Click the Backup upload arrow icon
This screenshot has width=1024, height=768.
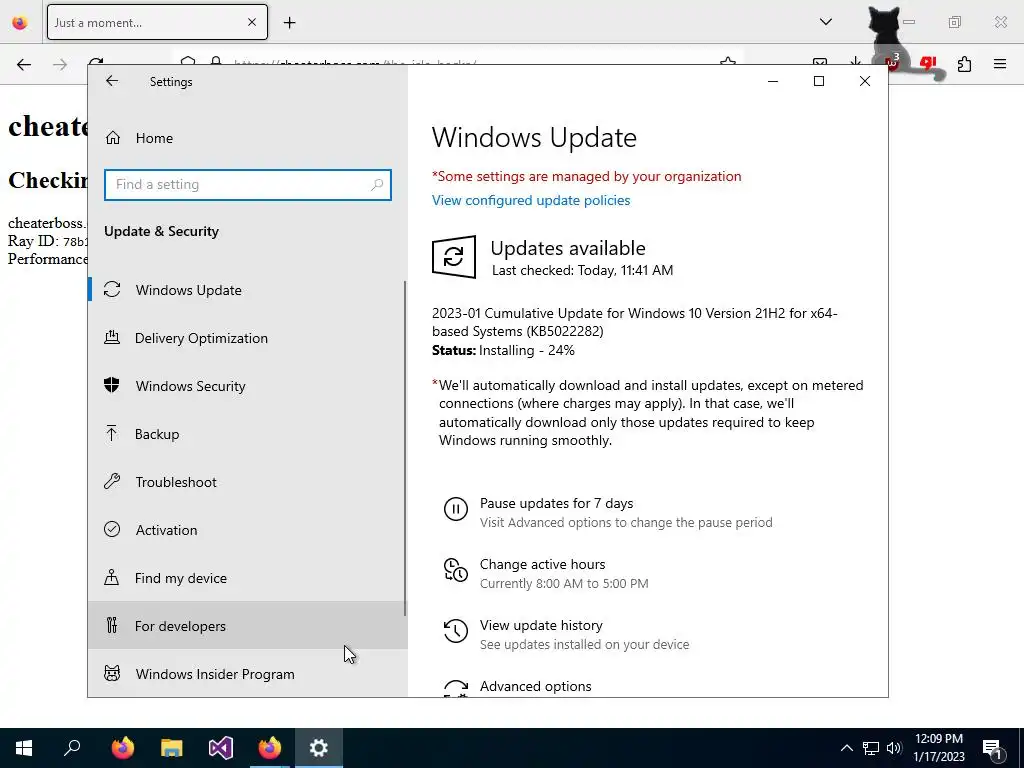point(112,434)
